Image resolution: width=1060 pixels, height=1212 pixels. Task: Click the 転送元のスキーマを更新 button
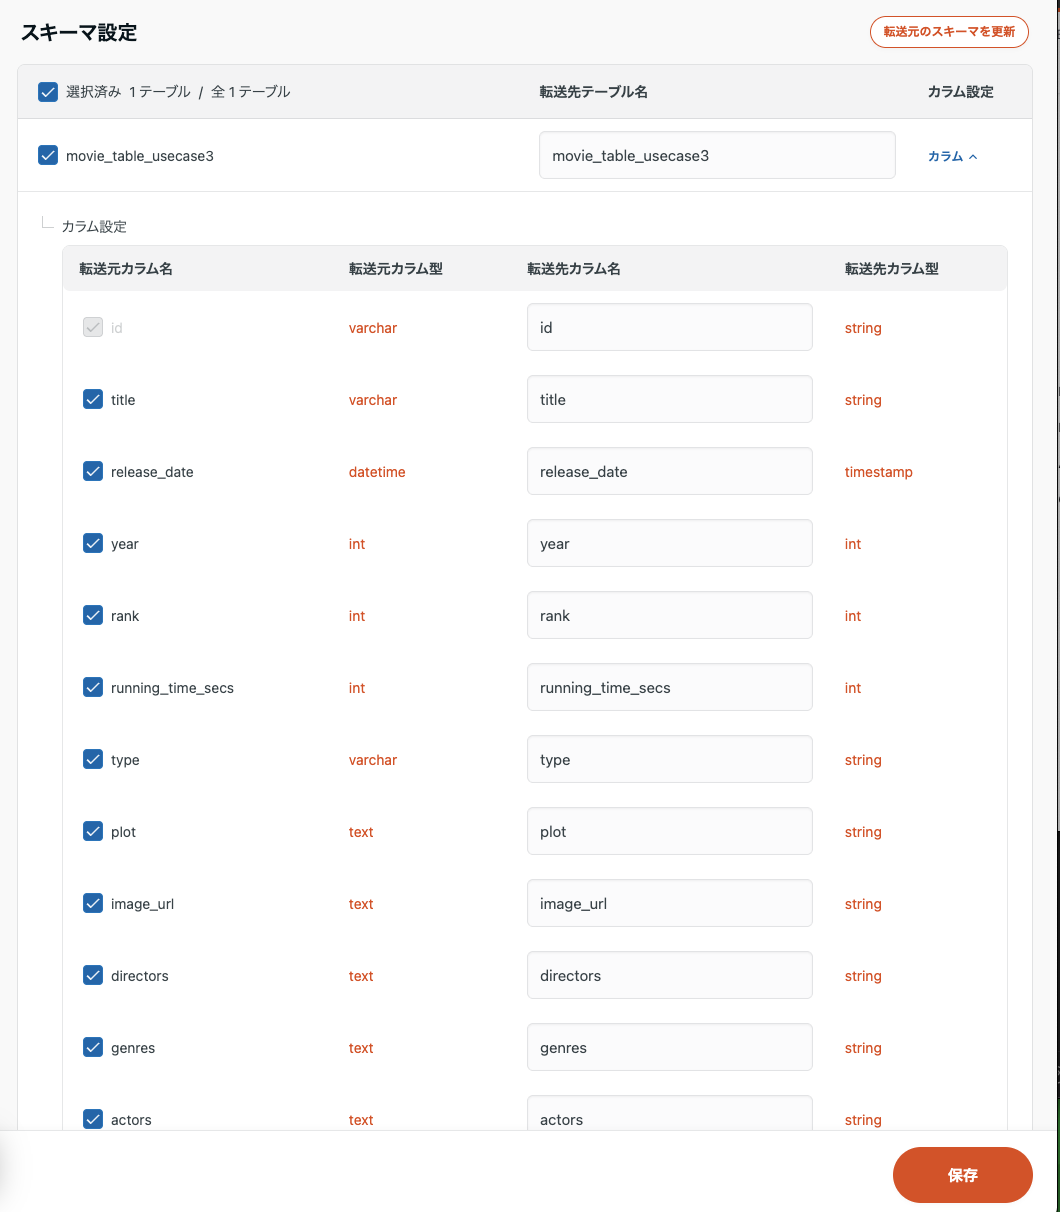949,32
